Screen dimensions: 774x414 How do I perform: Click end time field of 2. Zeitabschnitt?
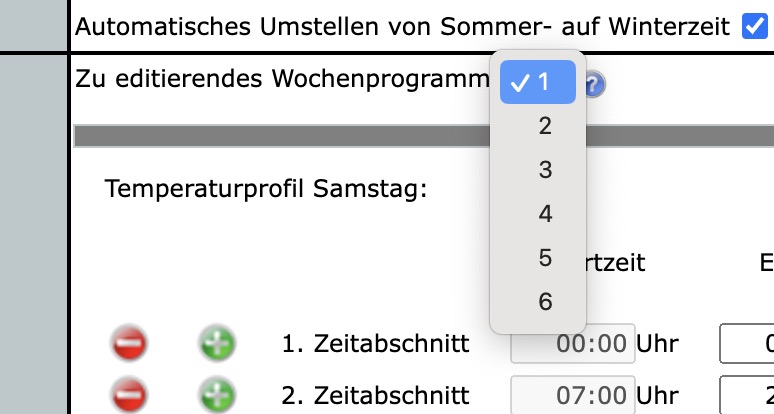click(747, 395)
